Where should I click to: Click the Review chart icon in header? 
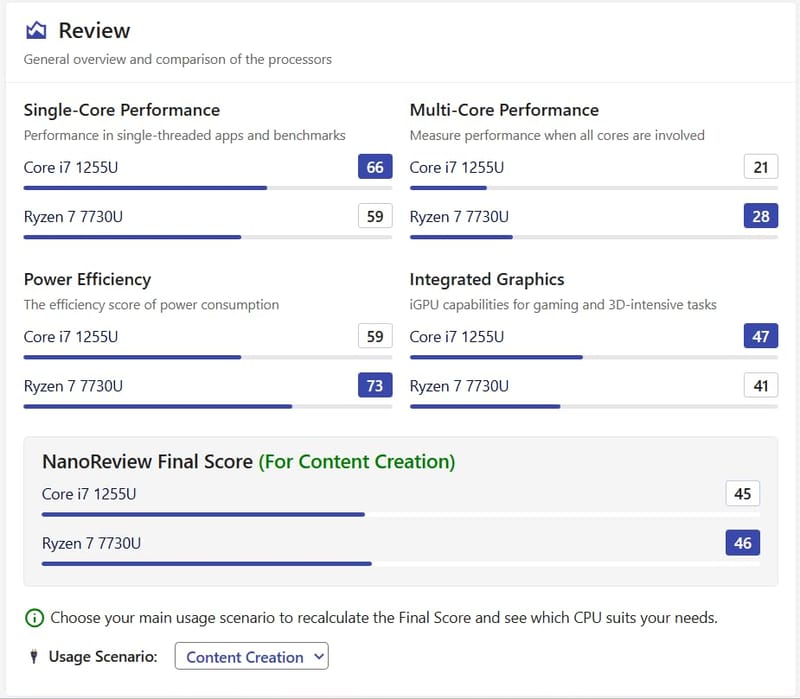click(x=36, y=31)
